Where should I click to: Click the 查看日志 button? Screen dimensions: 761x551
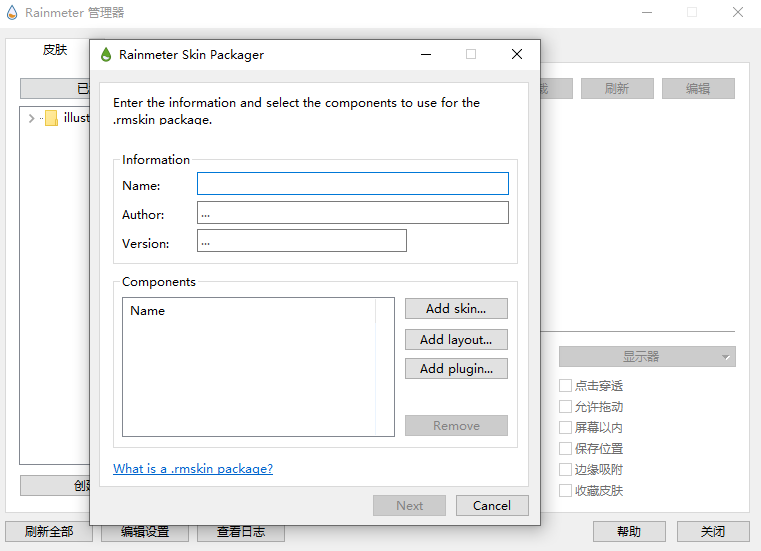click(241, 533)
